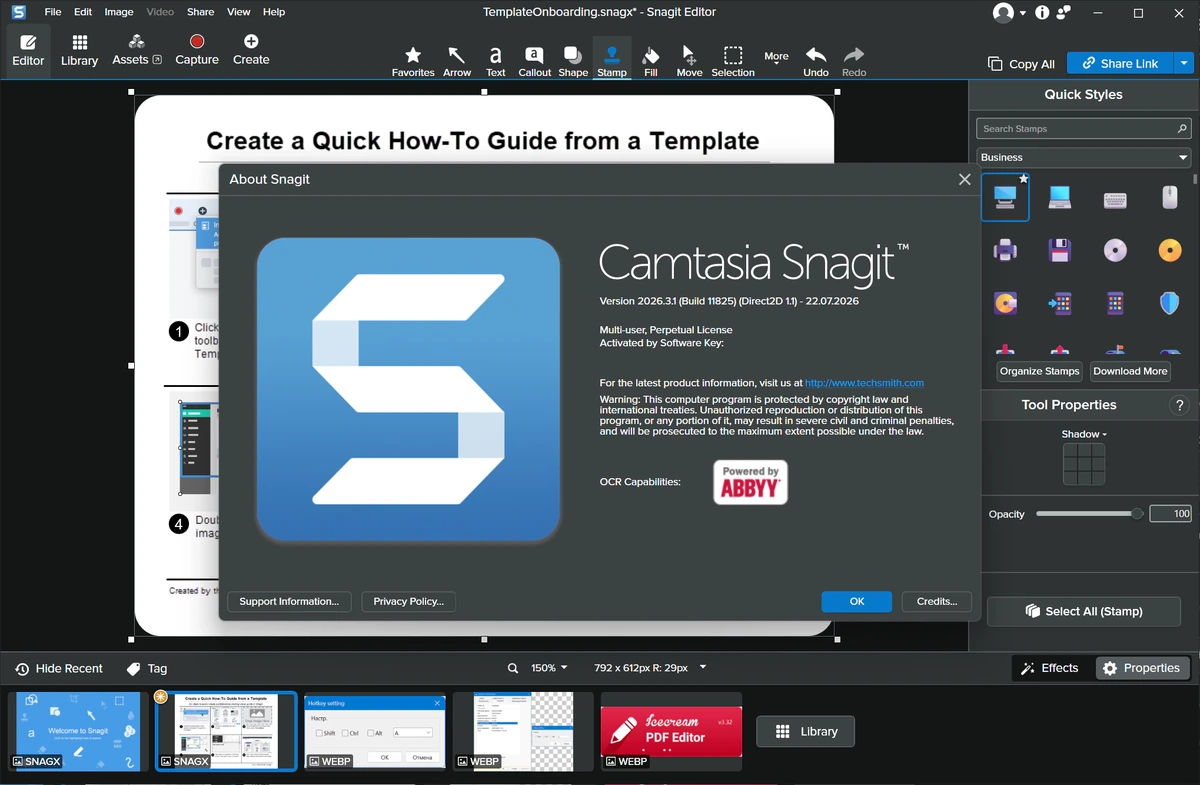Open the 150% zoom level dropdown

pos(549,668)
